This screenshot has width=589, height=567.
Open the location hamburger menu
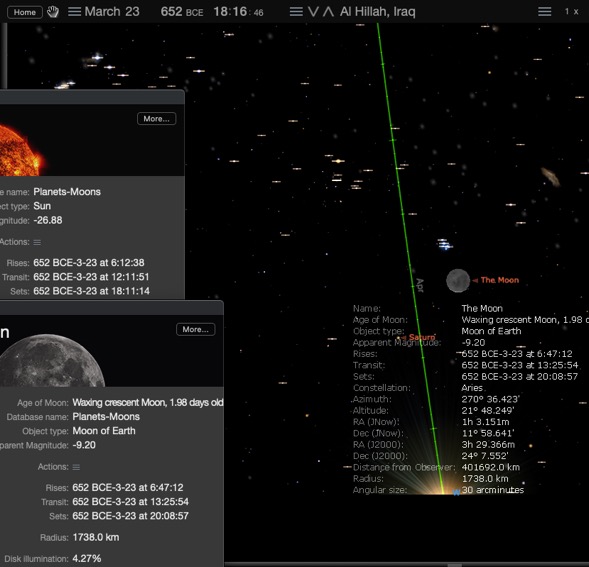(x=296, y=12)
